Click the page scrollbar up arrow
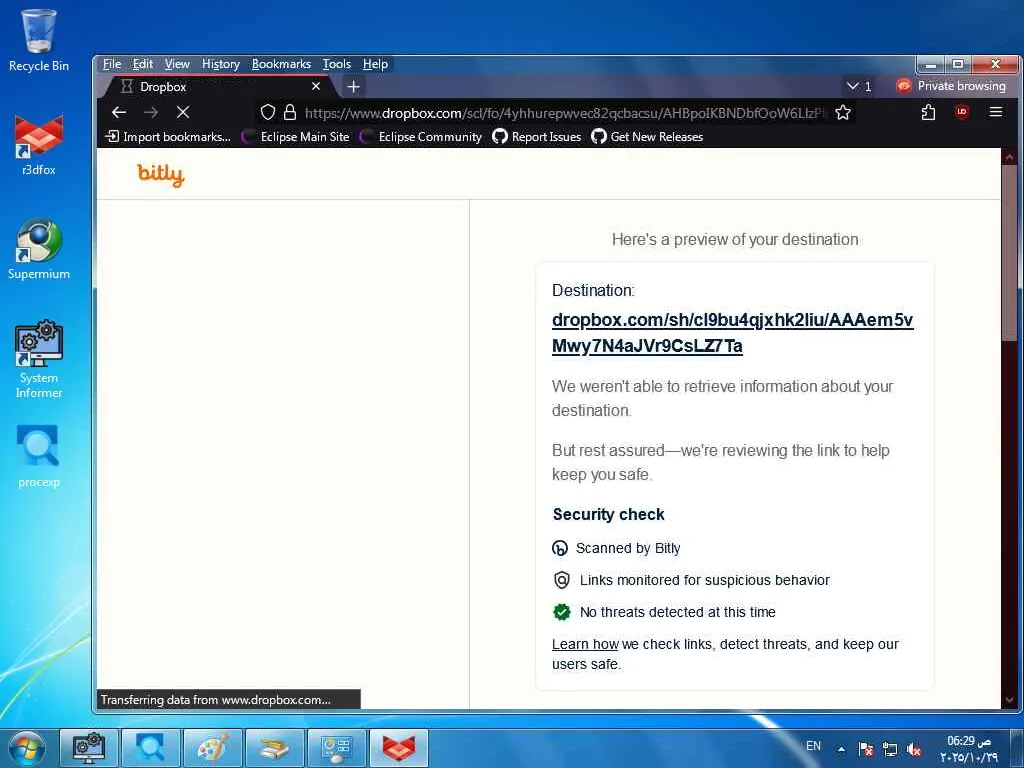This screenshot has height=768, width=1024. point(1009,157)
